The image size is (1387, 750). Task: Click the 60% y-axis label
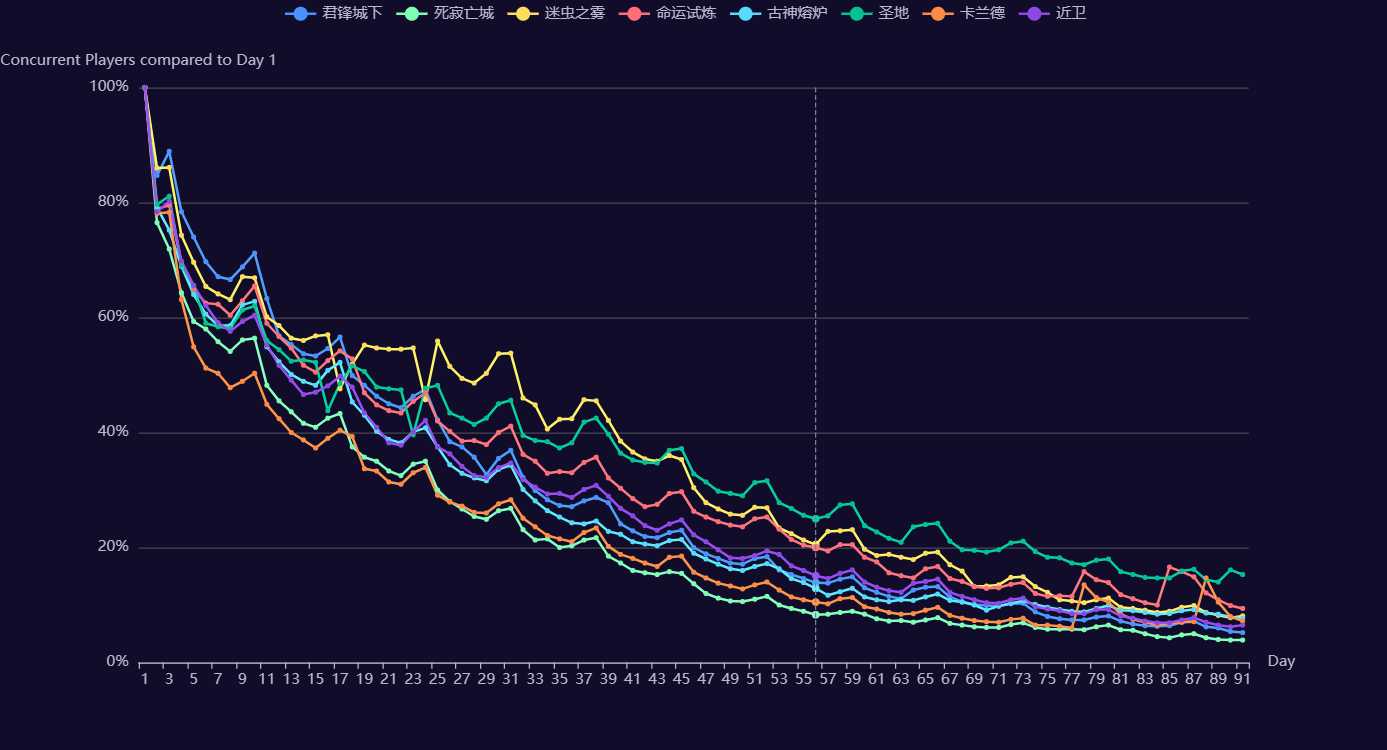tap(113, 317)
